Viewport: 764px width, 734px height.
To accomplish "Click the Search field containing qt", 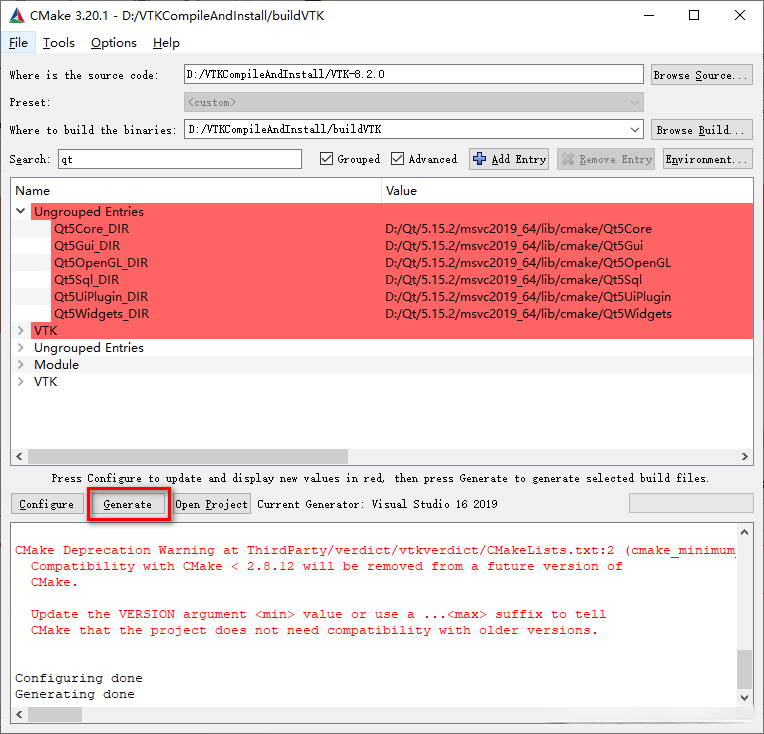I will point(180,159).
